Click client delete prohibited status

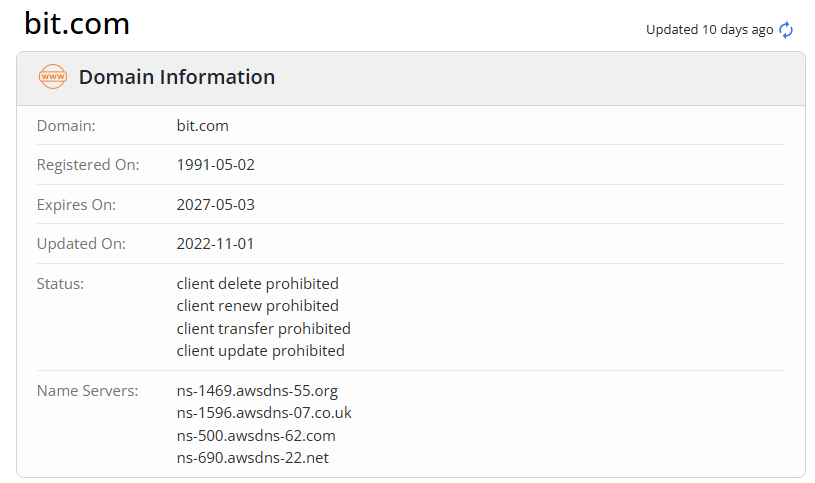(x=258, y=283)
